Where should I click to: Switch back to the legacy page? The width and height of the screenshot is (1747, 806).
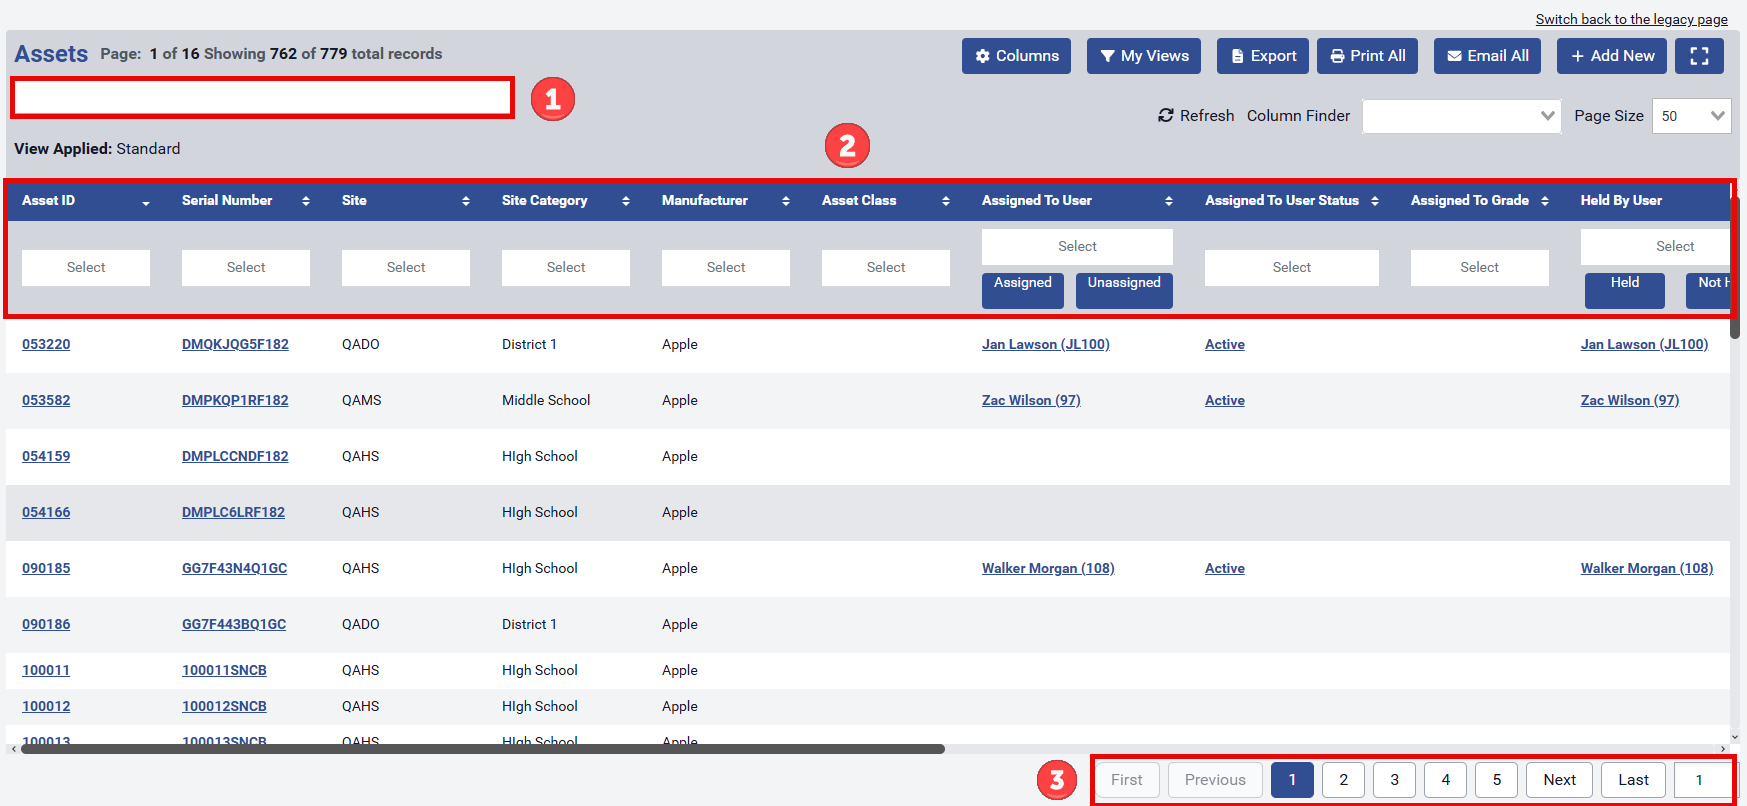pyautogui.click(x=1632, y=19)
